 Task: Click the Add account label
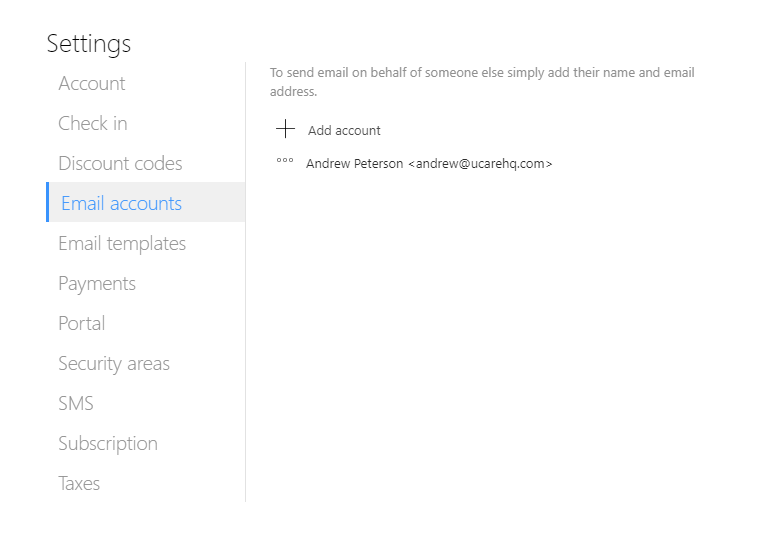(344, 130)
